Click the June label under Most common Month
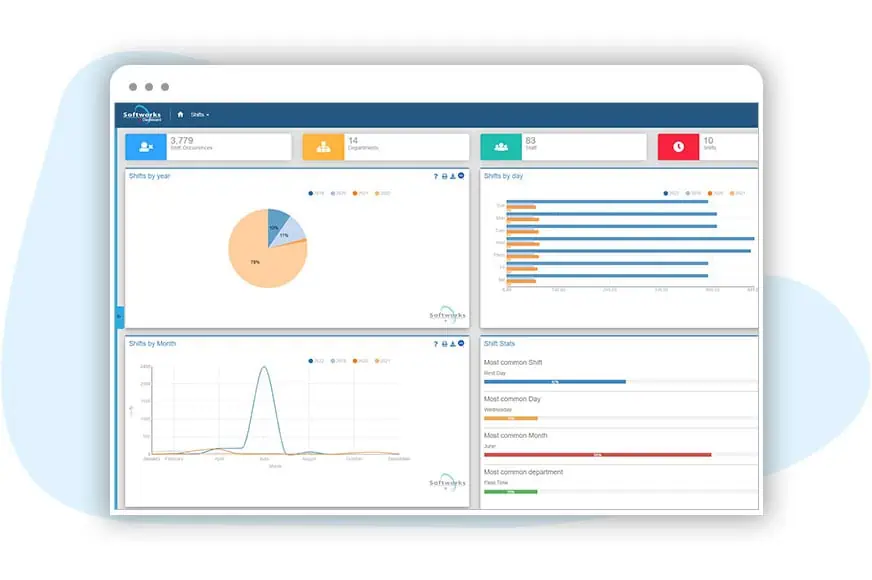 490,446
